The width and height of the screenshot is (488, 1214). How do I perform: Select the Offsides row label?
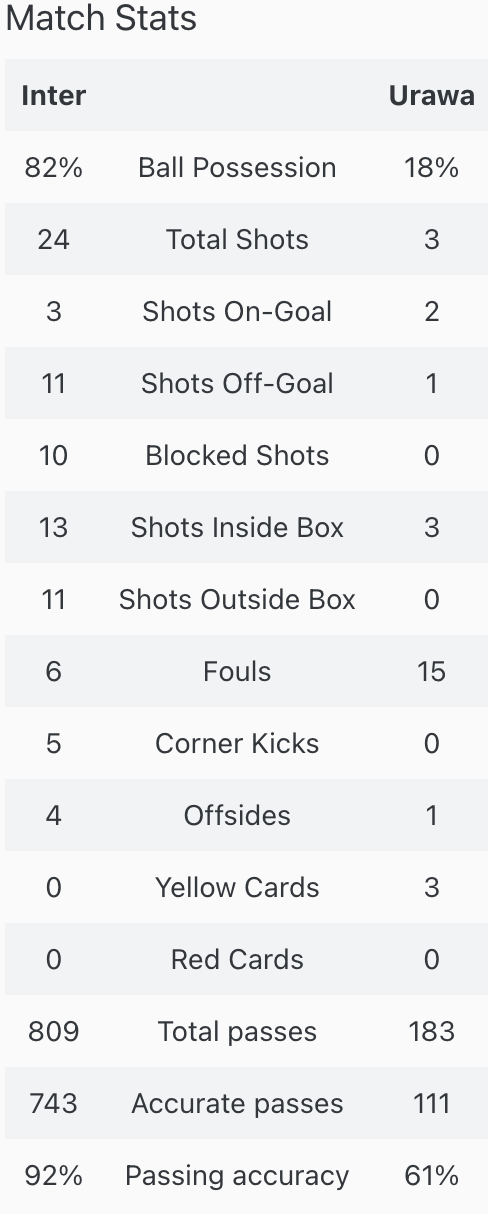pyautogui.click(x=237, y=816)
